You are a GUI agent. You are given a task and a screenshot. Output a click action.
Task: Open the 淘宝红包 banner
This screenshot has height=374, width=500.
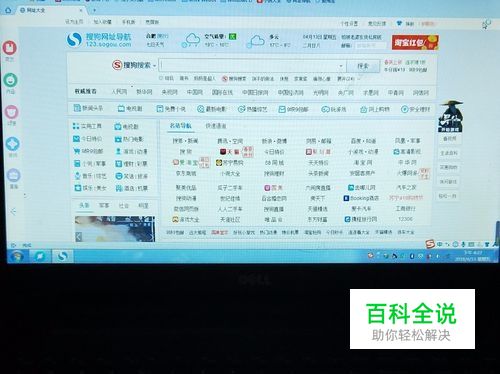(415, 42)
